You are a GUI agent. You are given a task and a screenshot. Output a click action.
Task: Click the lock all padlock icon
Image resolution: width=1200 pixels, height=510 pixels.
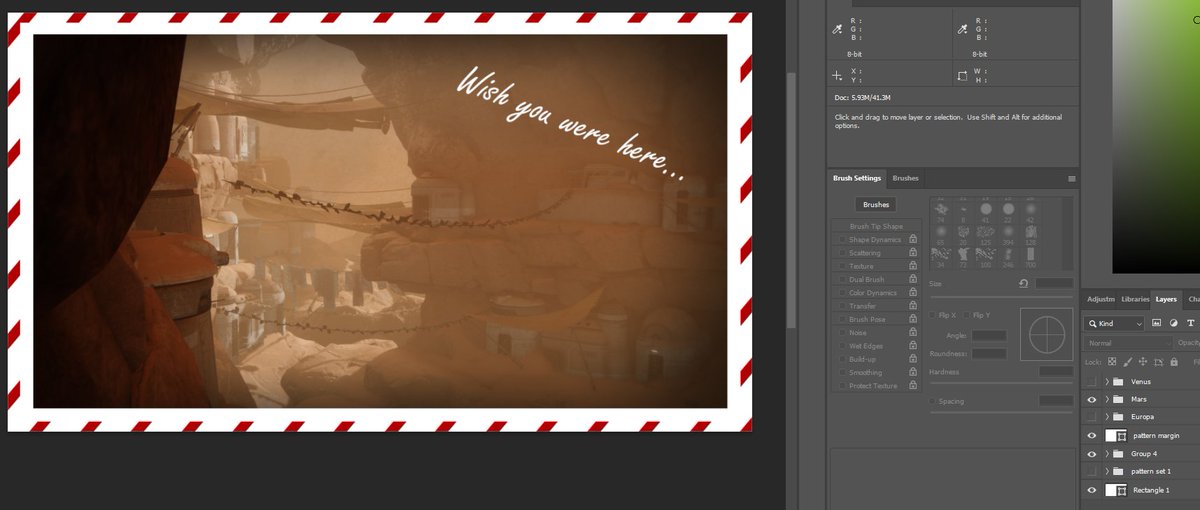[1172, 362]
